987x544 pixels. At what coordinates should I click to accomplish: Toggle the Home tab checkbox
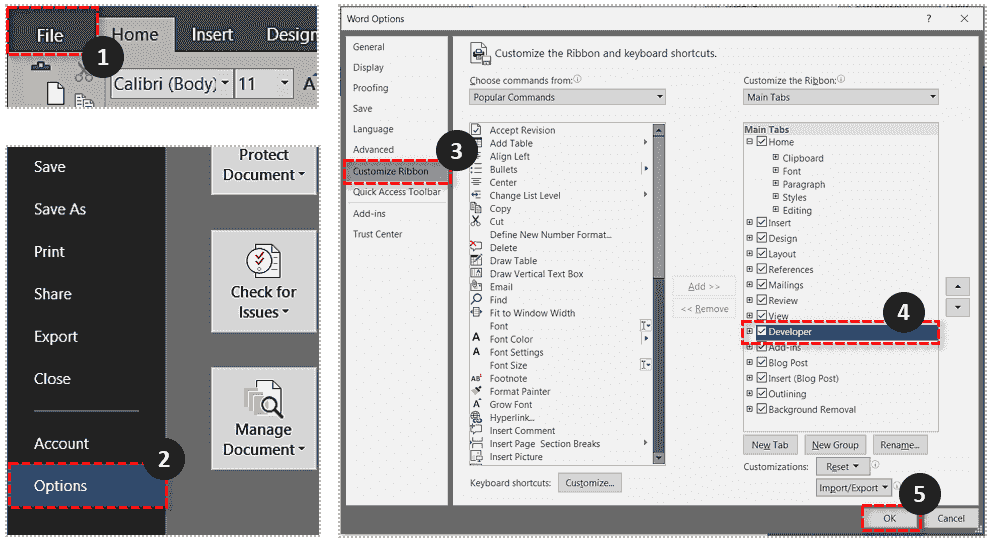[762, 142]
